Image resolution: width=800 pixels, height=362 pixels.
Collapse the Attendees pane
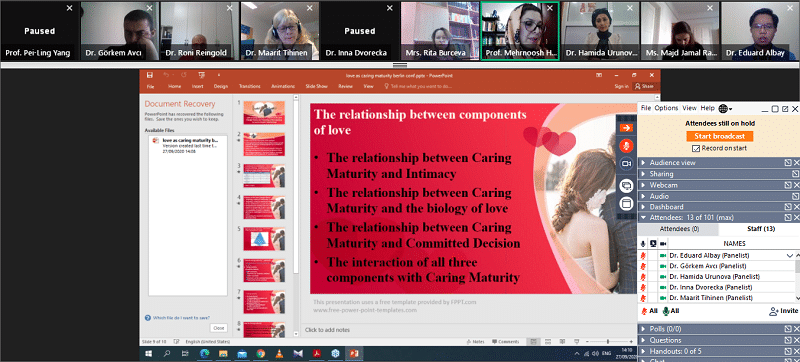pos(643,218)
